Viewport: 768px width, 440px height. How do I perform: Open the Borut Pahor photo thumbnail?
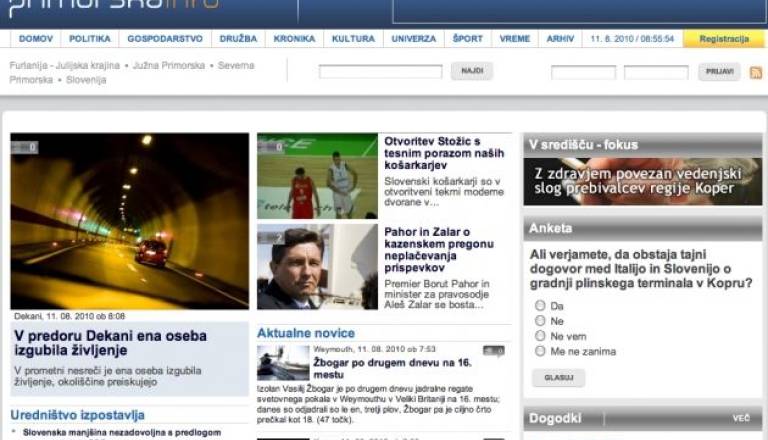click(317, 266)
